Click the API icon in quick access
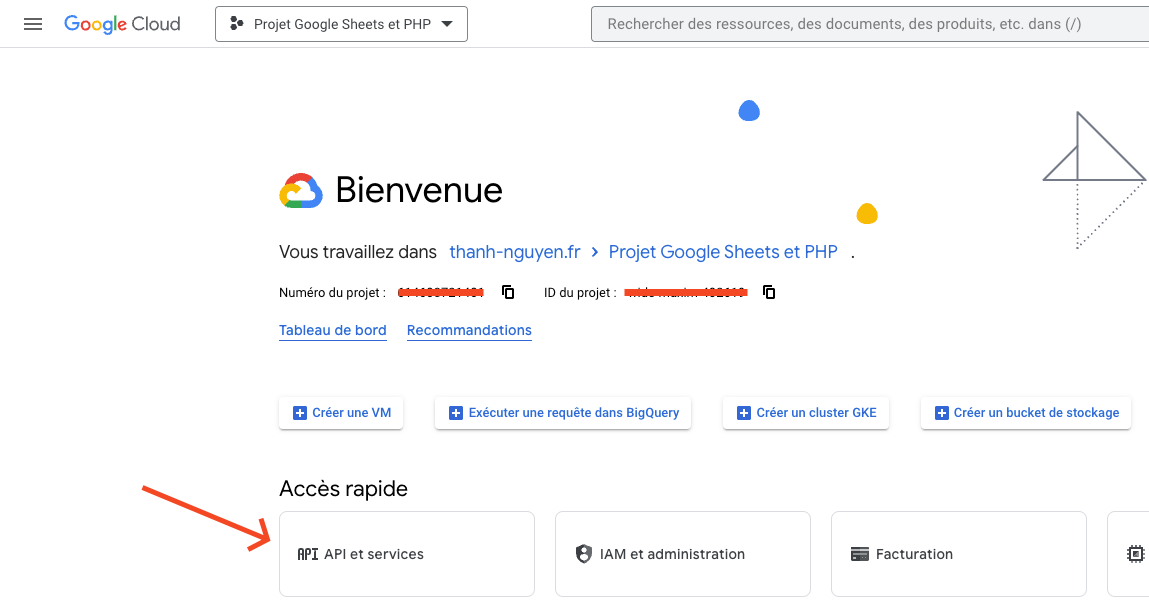Image resolution: width=1149 pixels, height=612 pixels. (x=307, y=554)
